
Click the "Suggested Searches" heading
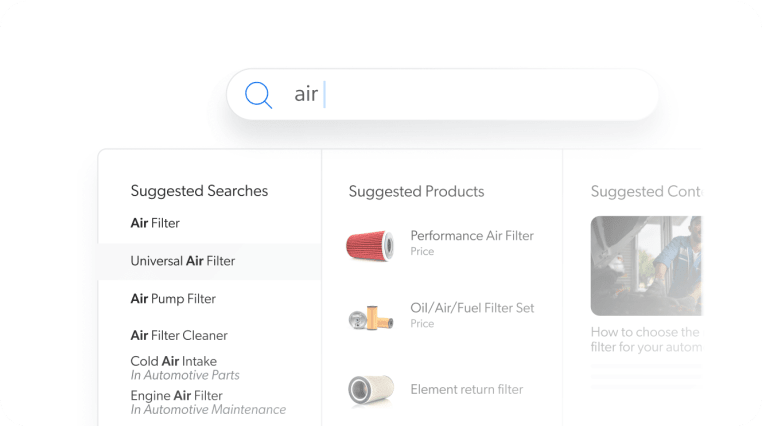tap(199, 191)
